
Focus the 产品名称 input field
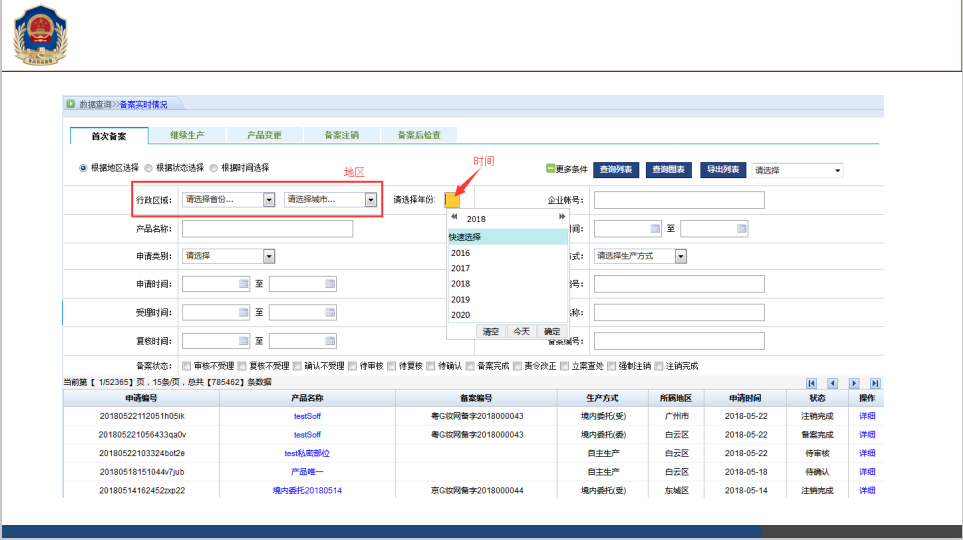(267, 229)
